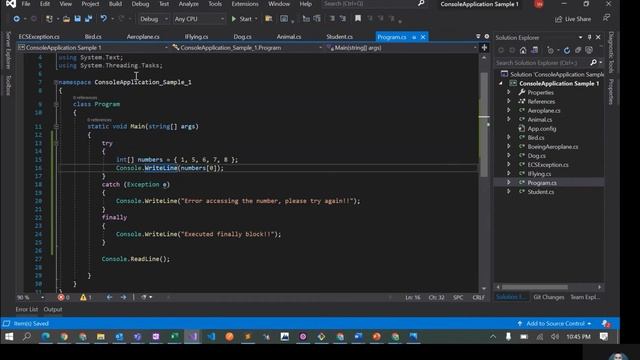
Task: Click Add to Source Control
Action: tap(554, 324)
